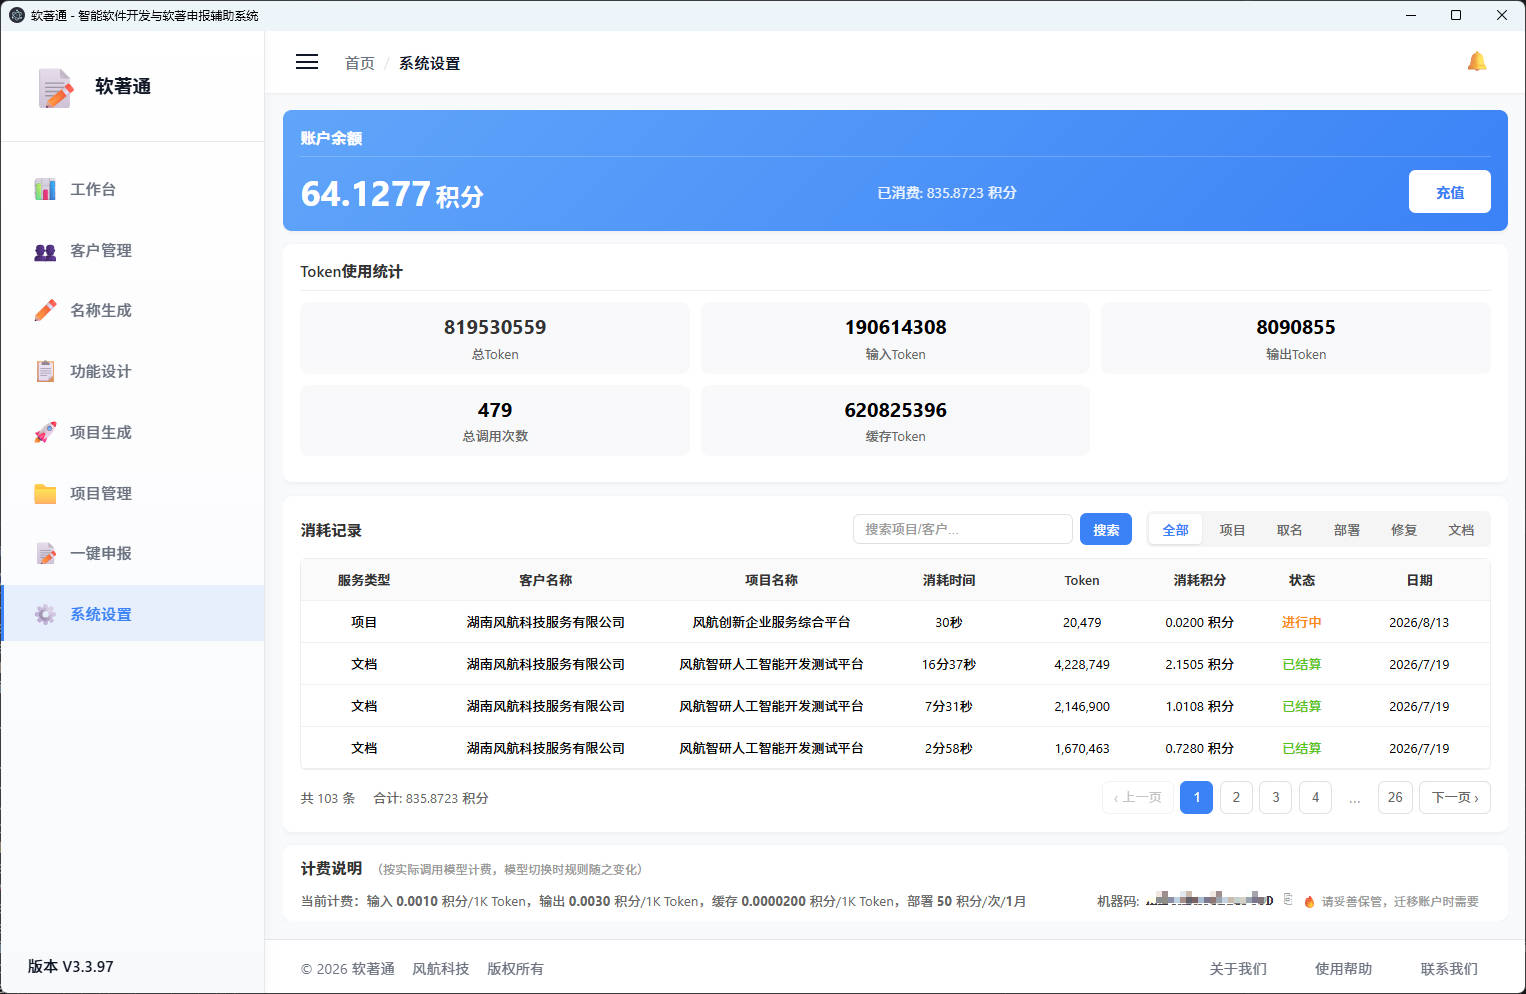
Task: Click the 已消费: 835.8723 积分 text
Action: click(946, 193)
